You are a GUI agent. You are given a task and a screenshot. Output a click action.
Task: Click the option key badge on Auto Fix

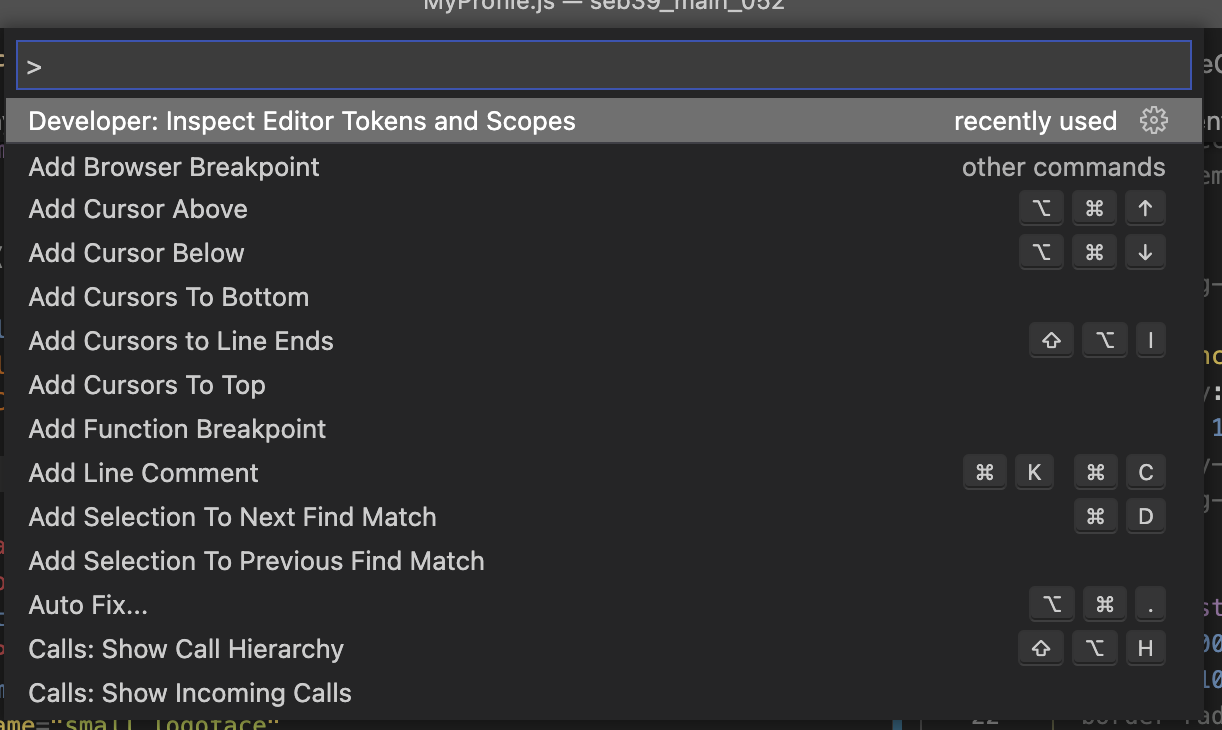pos(1051,604)
